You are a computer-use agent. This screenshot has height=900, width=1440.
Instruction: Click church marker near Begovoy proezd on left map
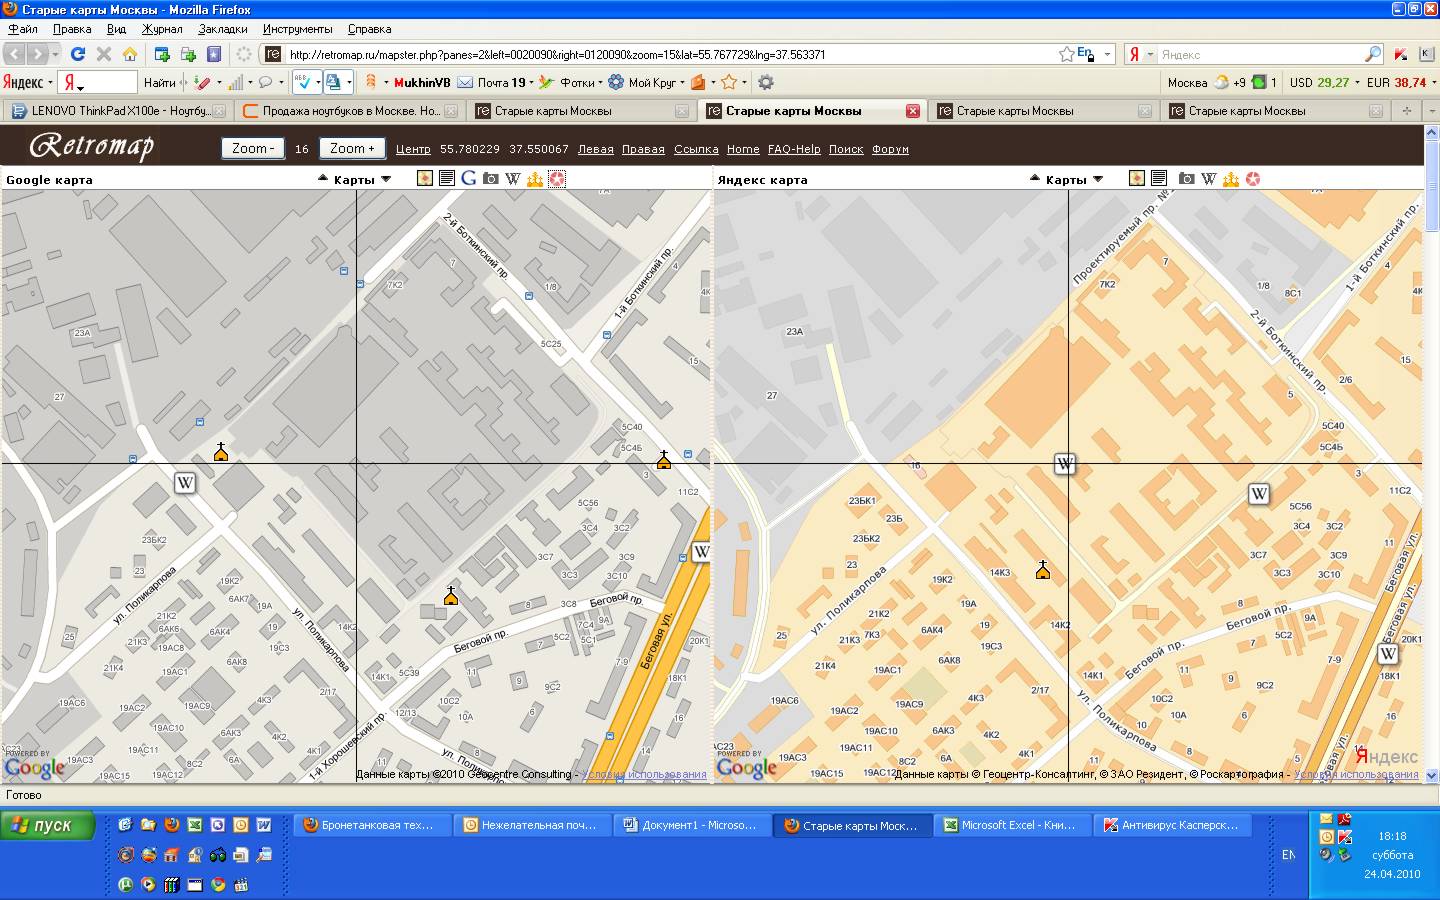[x=451, y=597]
